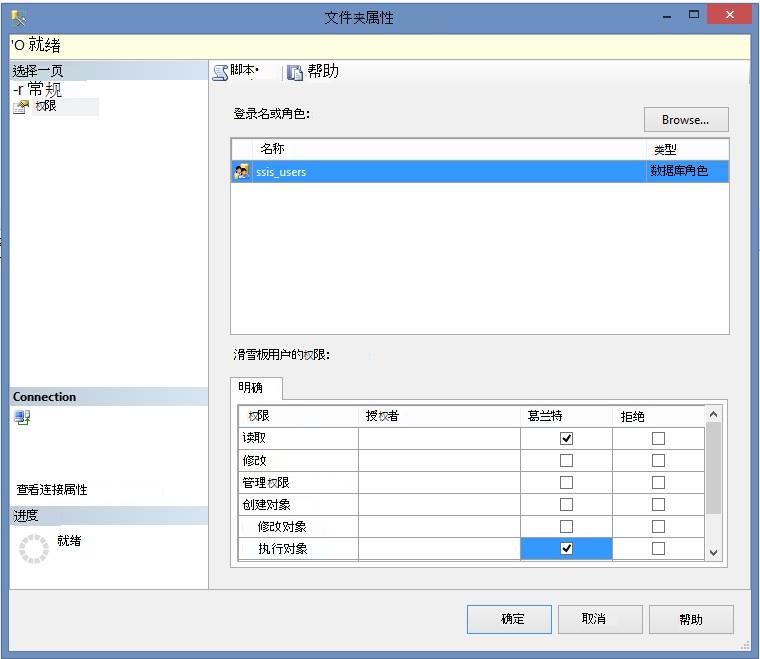The width and height of the screenshot is (760, 659).
Task: Switch to the 明确 tab
Action: [256, 388]
